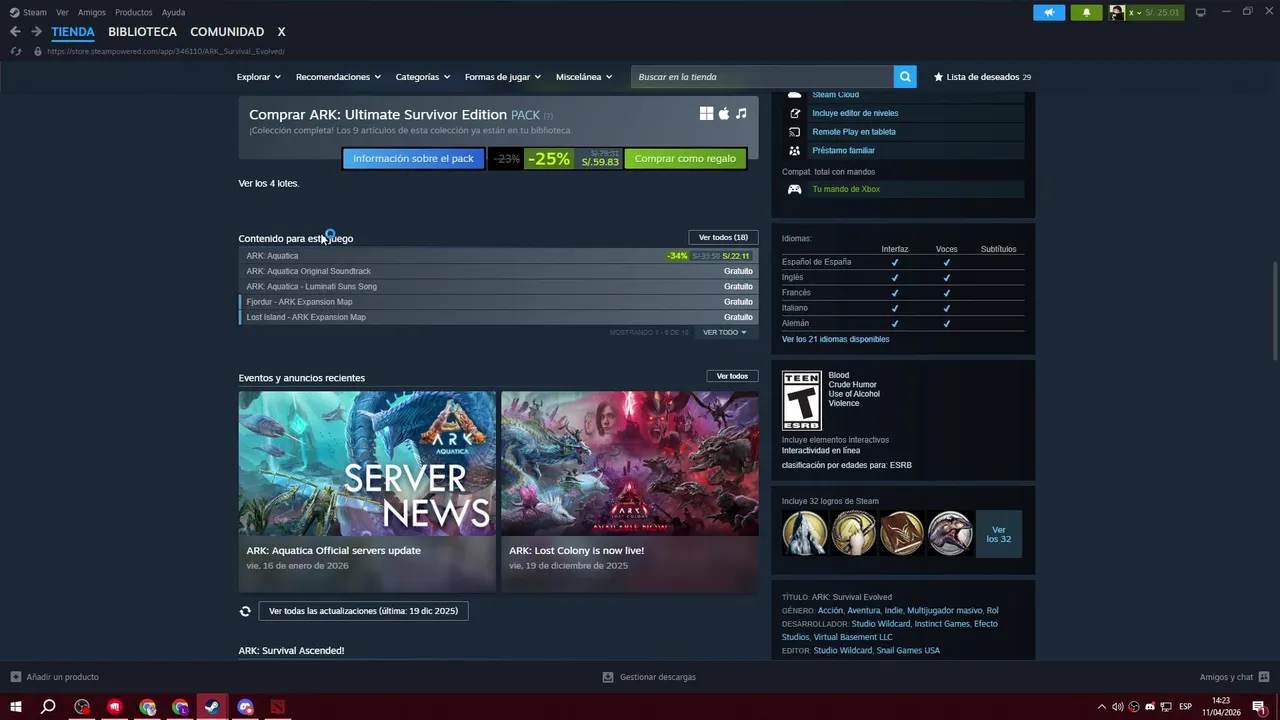Click the Remote Play tablet icon
Image resolution: width=1280 pixels, height=720 pixels.
pos(794,132)
